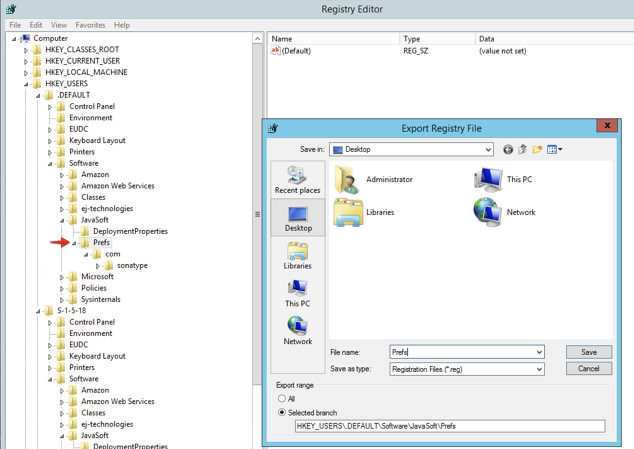
Task: Choose the Selected branch radio button
Action: click(x=283, y=412)
